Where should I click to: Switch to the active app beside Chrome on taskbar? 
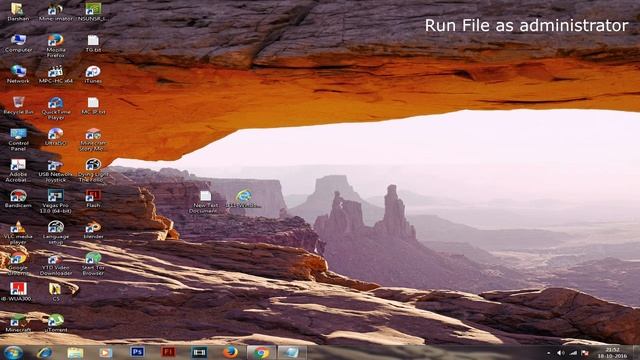pos(292,352)
